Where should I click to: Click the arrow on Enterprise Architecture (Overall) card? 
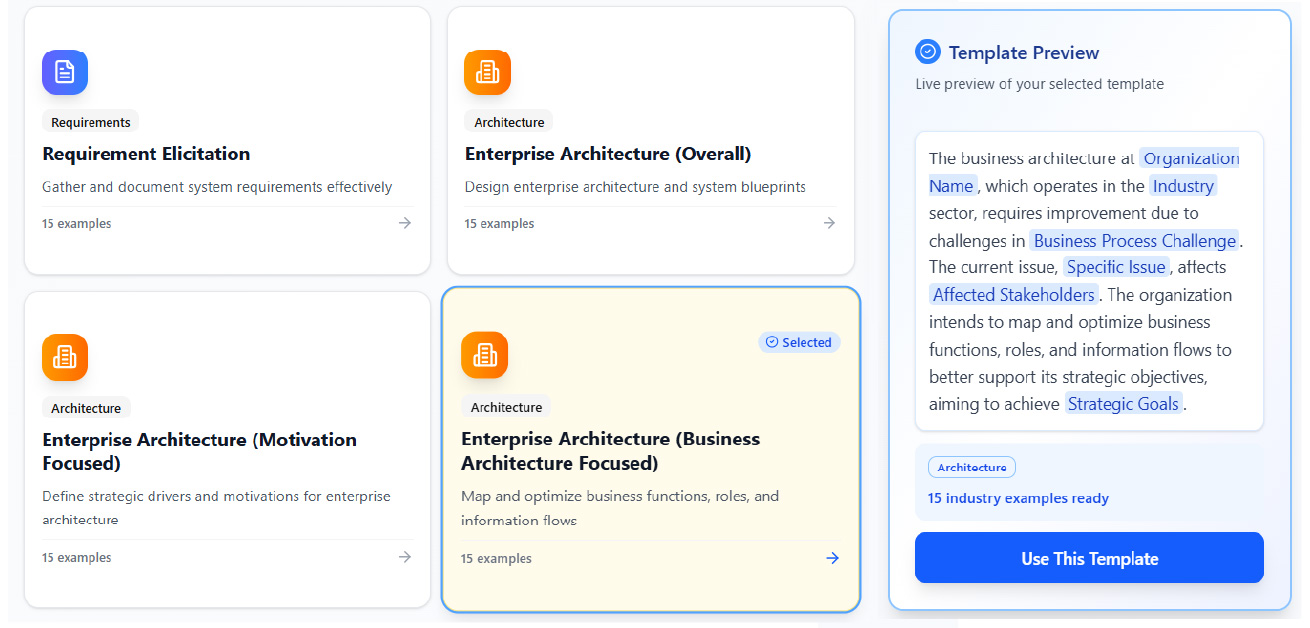point(829,223)
